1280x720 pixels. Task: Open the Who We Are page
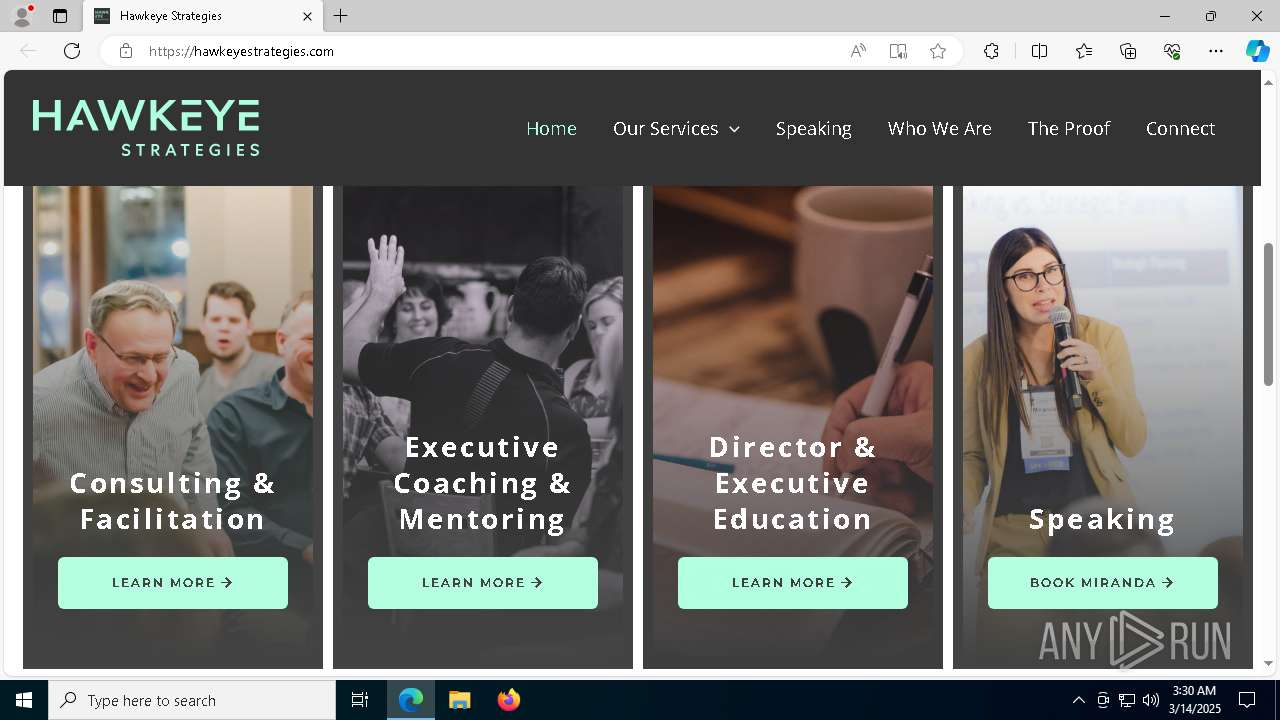[x=939, y=128]
